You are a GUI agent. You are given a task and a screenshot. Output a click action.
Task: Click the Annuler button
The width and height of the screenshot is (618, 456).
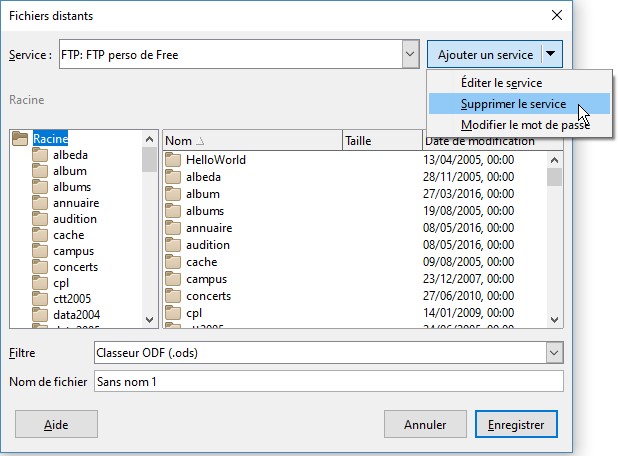425,424
